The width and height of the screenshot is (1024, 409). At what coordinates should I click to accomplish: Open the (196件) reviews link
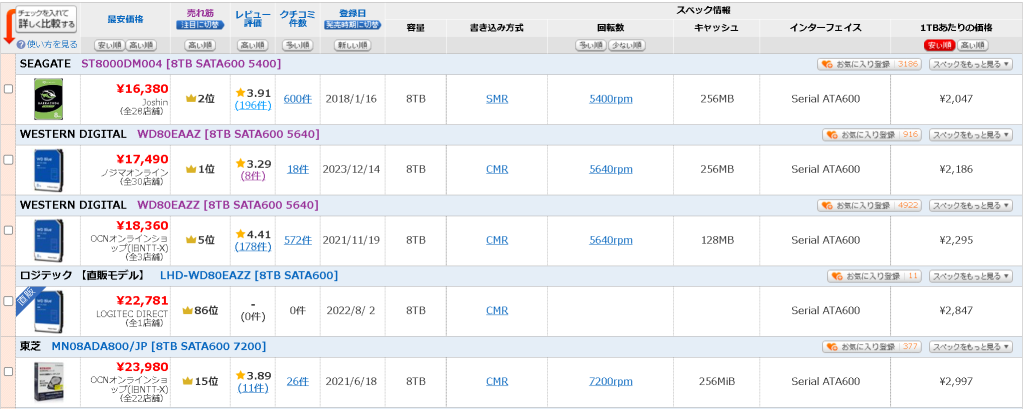tap(253, 105)
